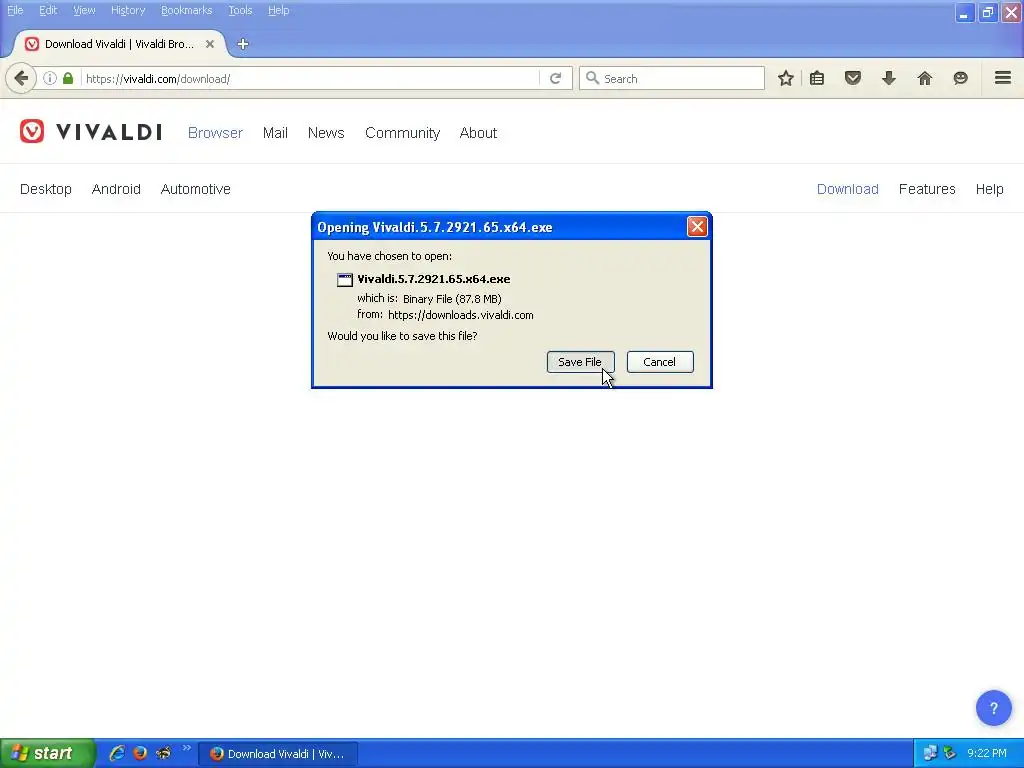Image resolution: width=1024 pixels, height=768 pixels.
Task: Click the 9:22 PM clock in the tray
Action: (x=987, y=753)
